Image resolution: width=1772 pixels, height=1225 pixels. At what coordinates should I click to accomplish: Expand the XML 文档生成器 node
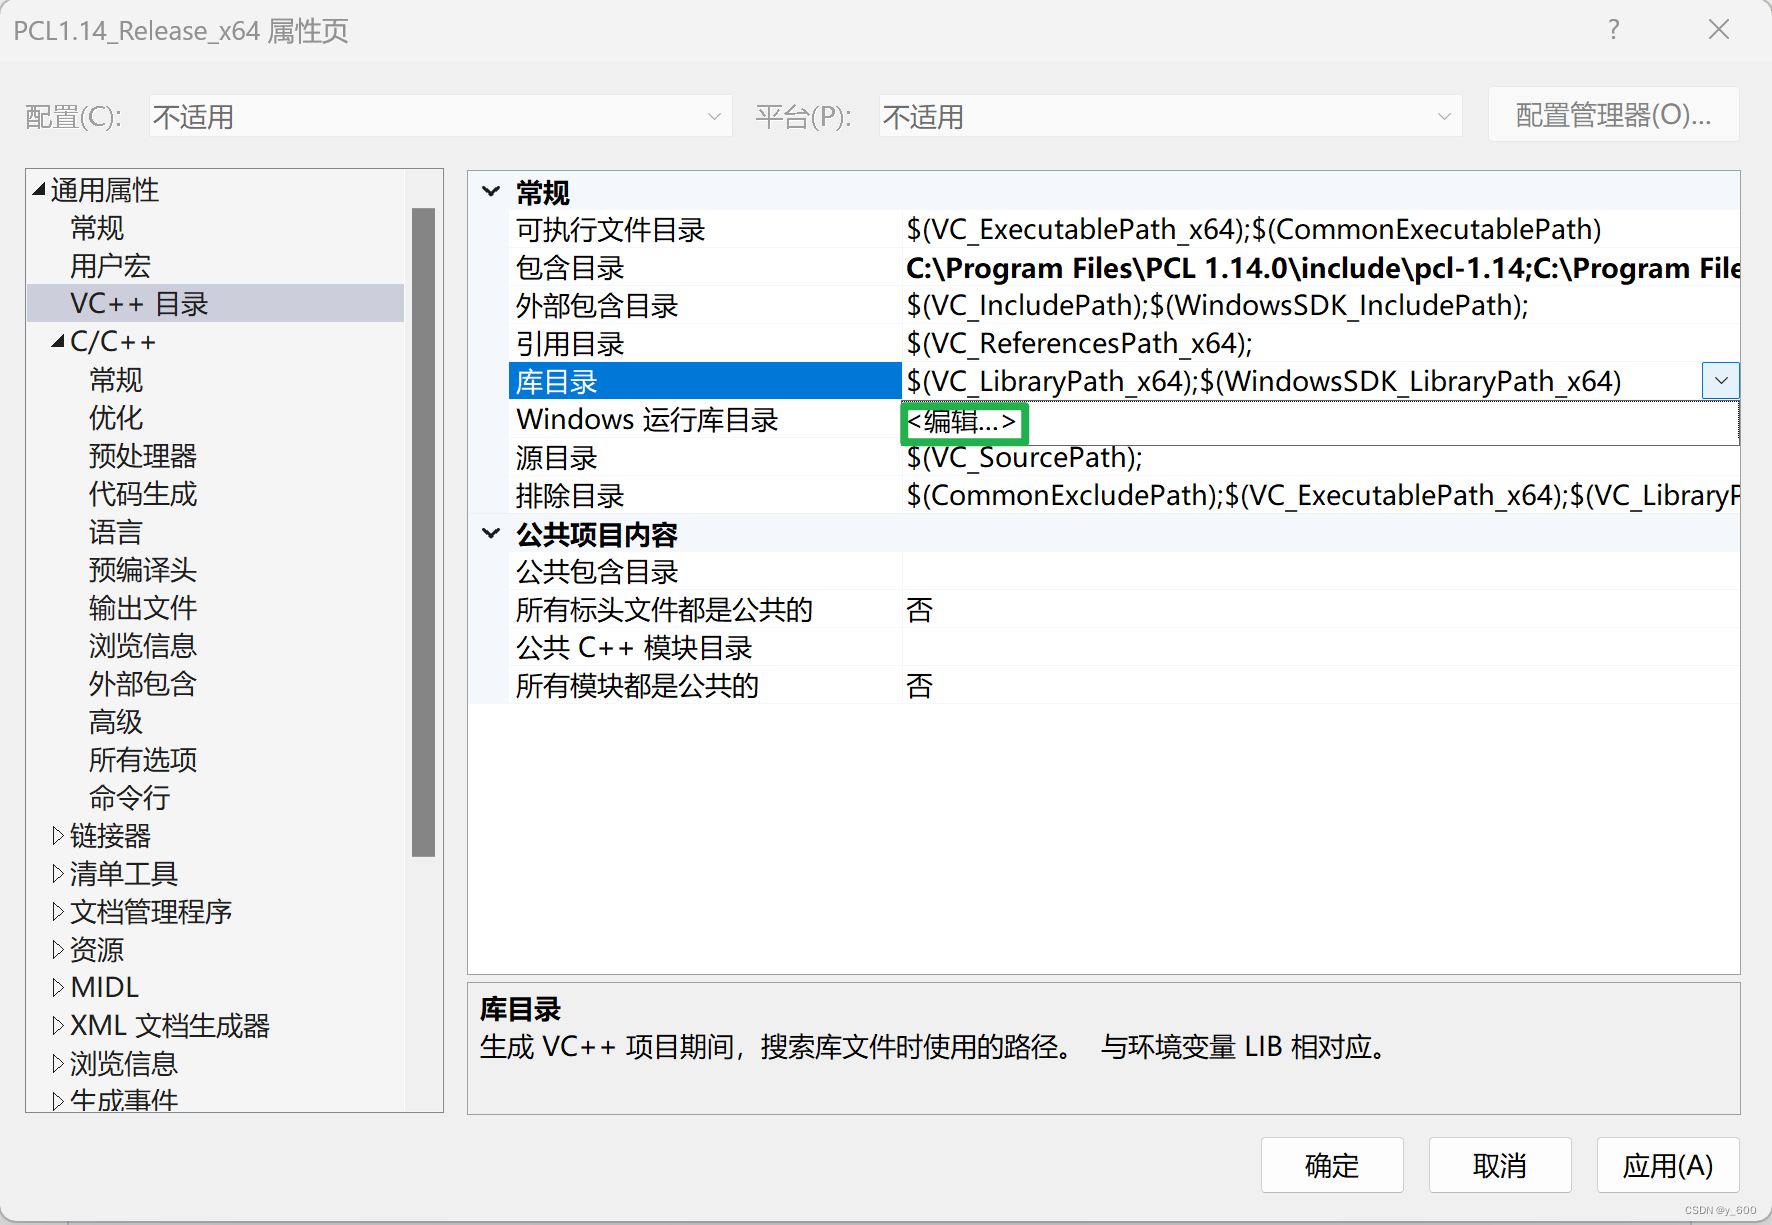(x=57, y=1024)
